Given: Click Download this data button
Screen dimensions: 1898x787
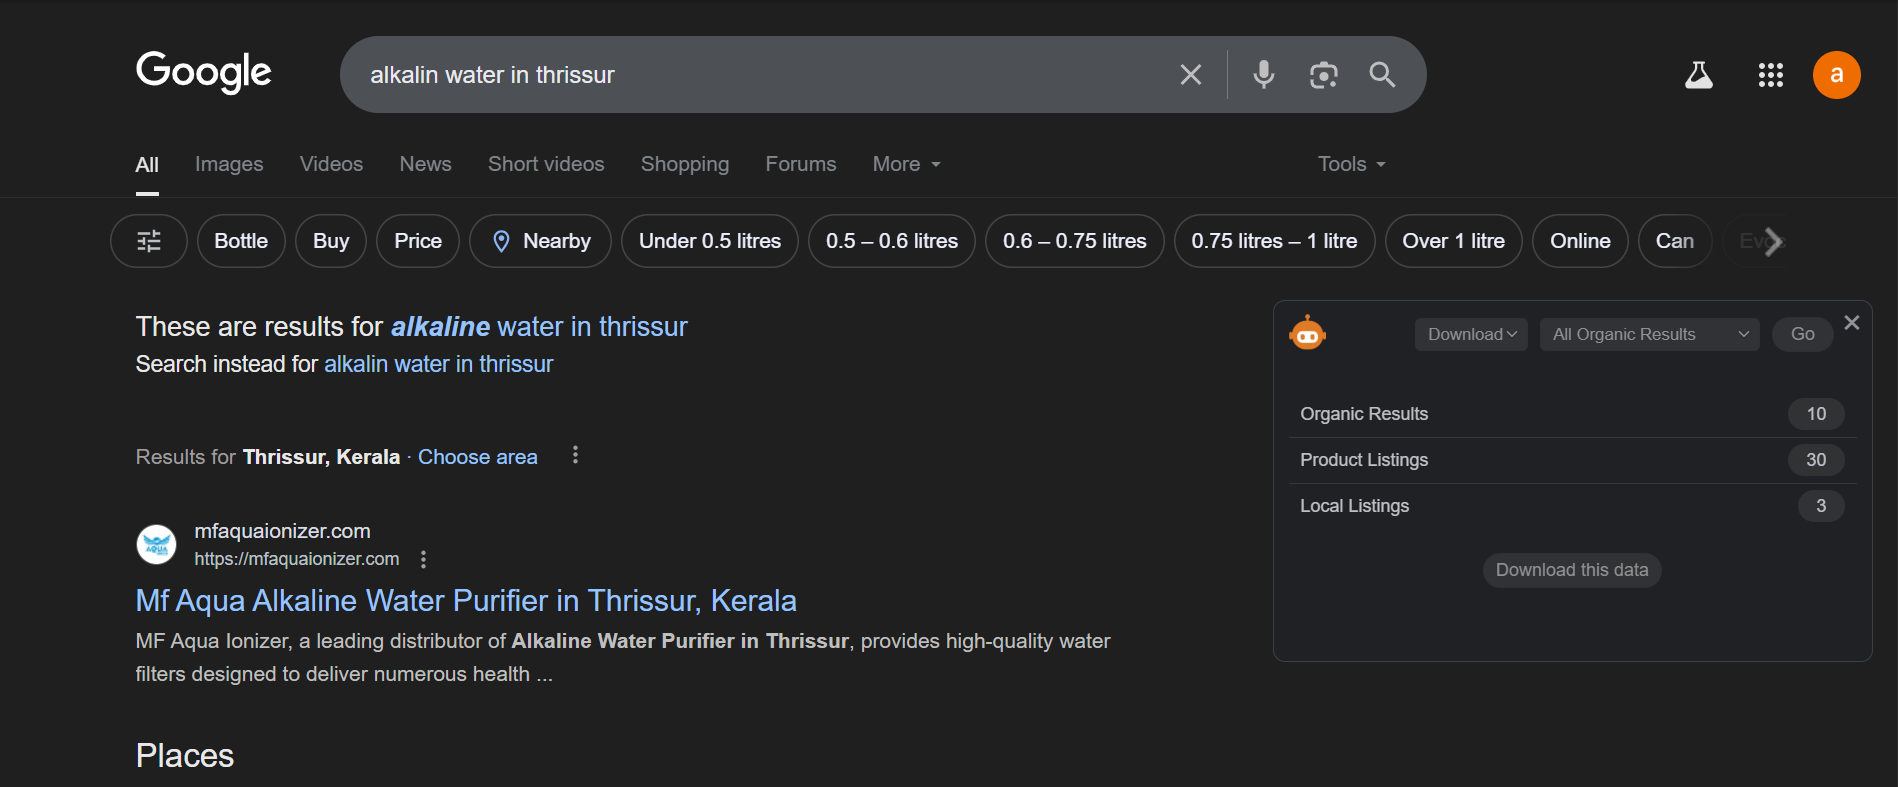Looking at the screenshot, I should (x=1572, y=570).
